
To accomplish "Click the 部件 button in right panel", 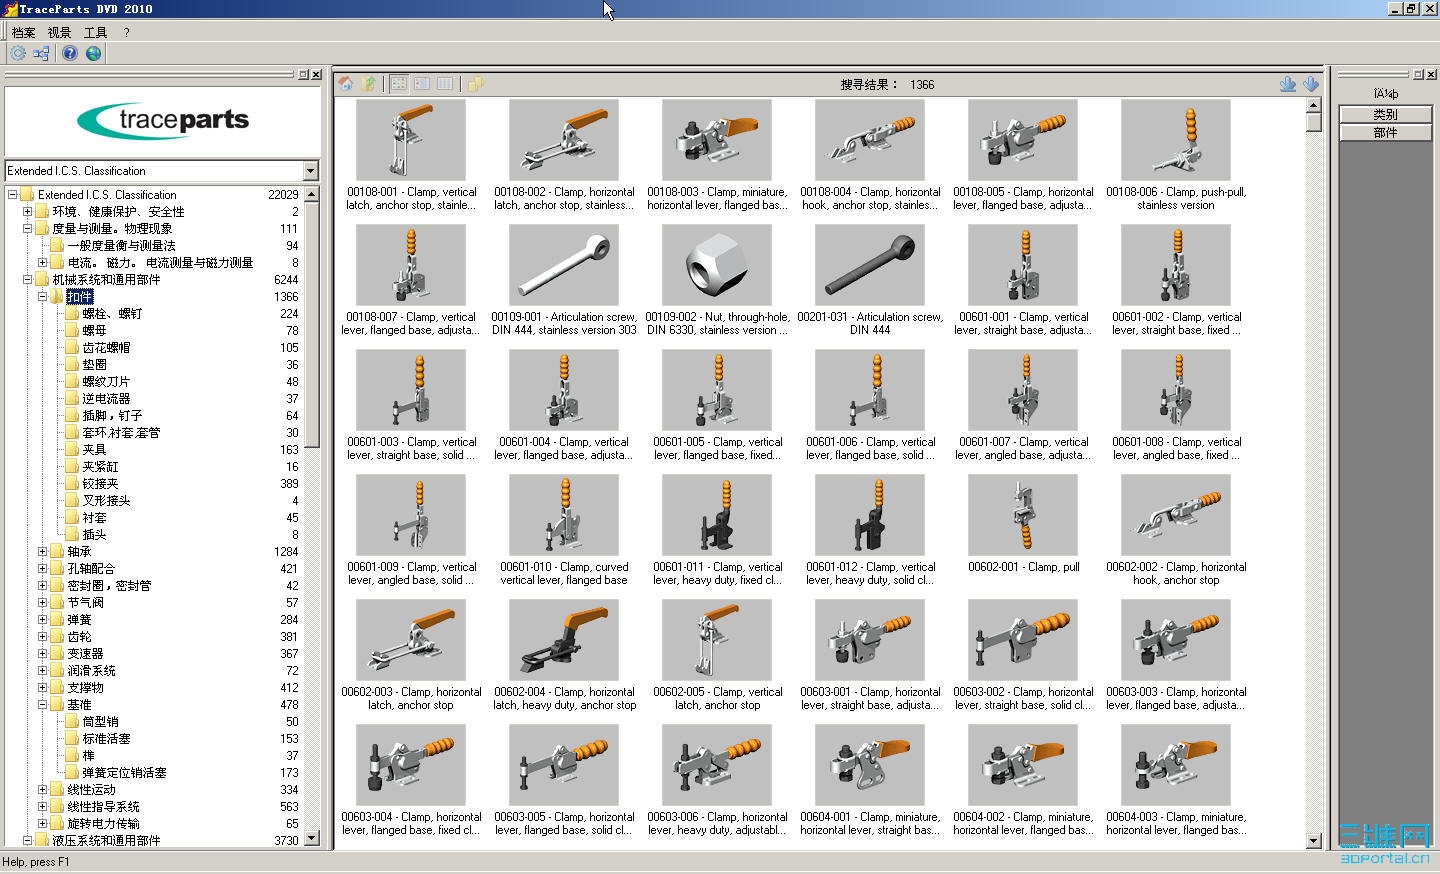I will (x=1385, y=132).
